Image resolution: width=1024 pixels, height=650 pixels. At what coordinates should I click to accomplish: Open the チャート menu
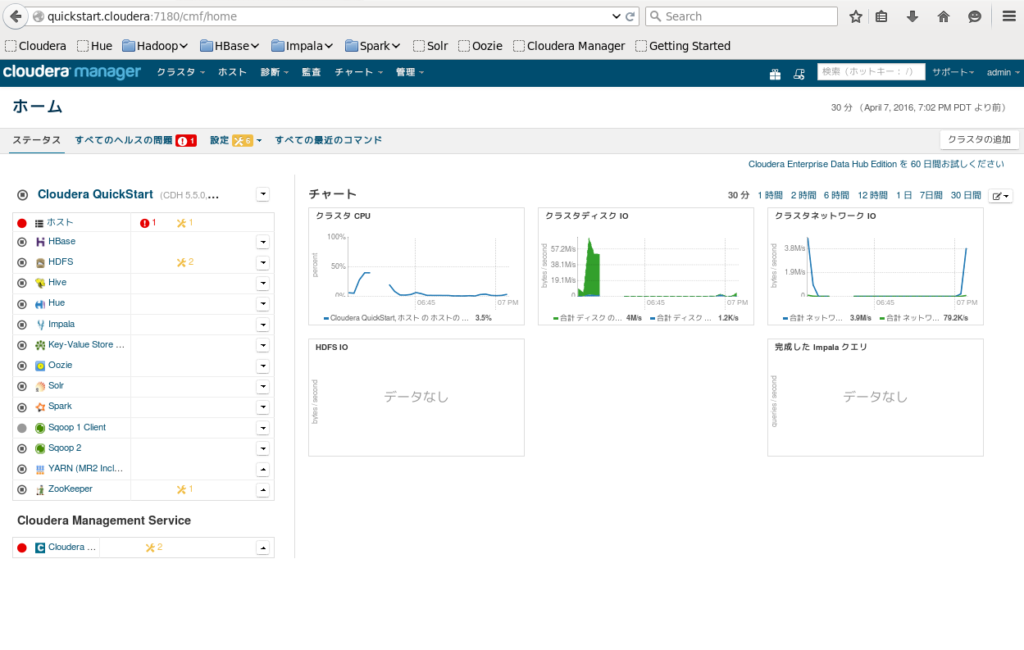pyautogui.click(x=359, y=73)
